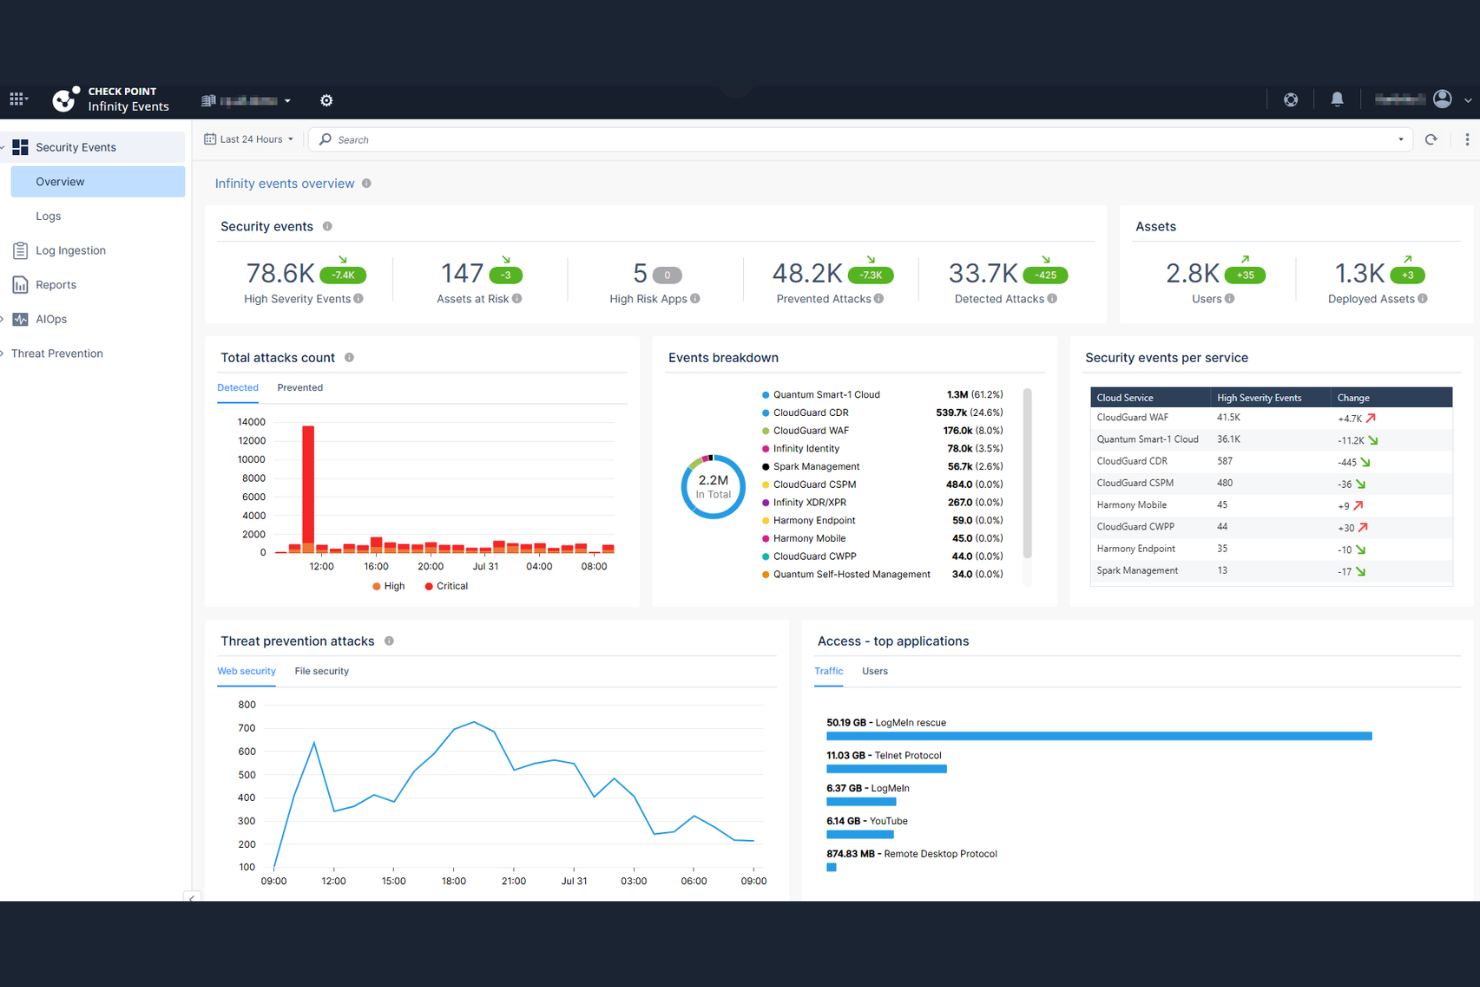The image size is (1480, 987).
Task: Open the notifications bell
Action: pos(1337,99)
